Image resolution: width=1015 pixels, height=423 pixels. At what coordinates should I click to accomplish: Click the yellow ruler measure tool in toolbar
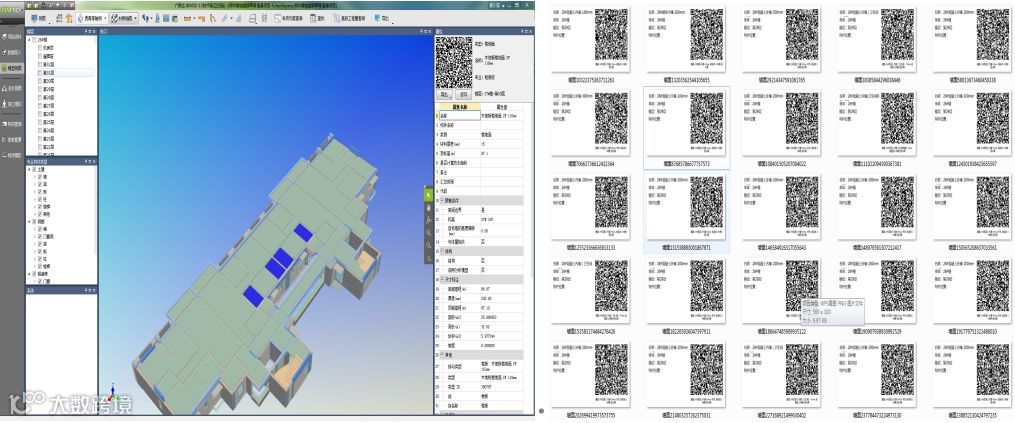pos(188,19)
